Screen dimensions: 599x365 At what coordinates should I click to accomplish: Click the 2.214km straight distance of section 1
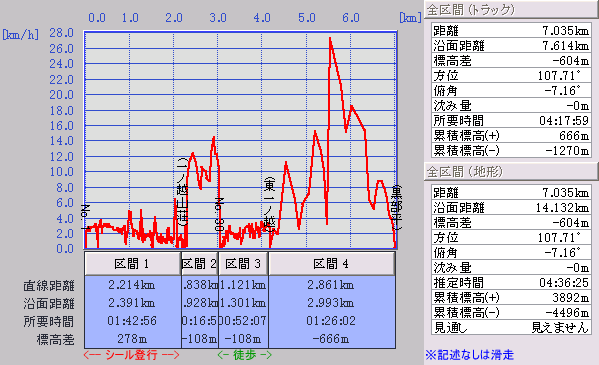pos(132,285)
